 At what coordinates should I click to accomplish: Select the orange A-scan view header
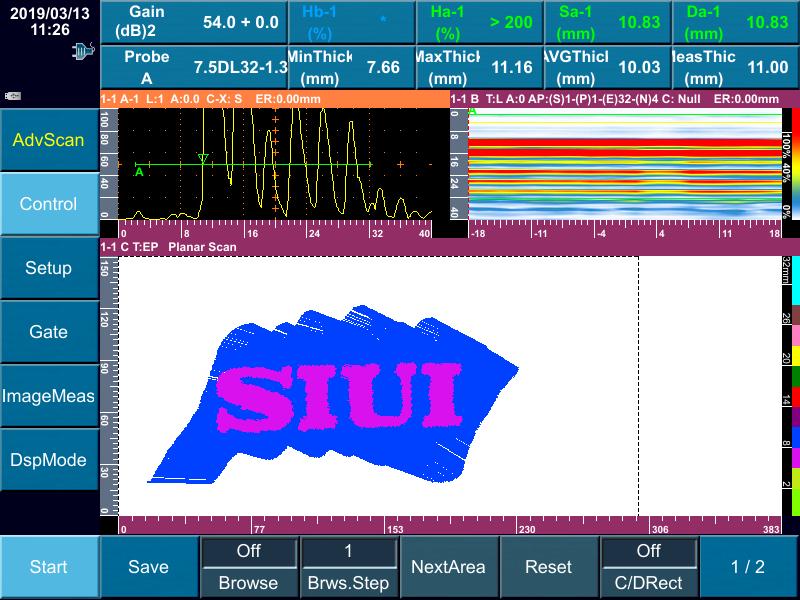click(x=275, y=99)
